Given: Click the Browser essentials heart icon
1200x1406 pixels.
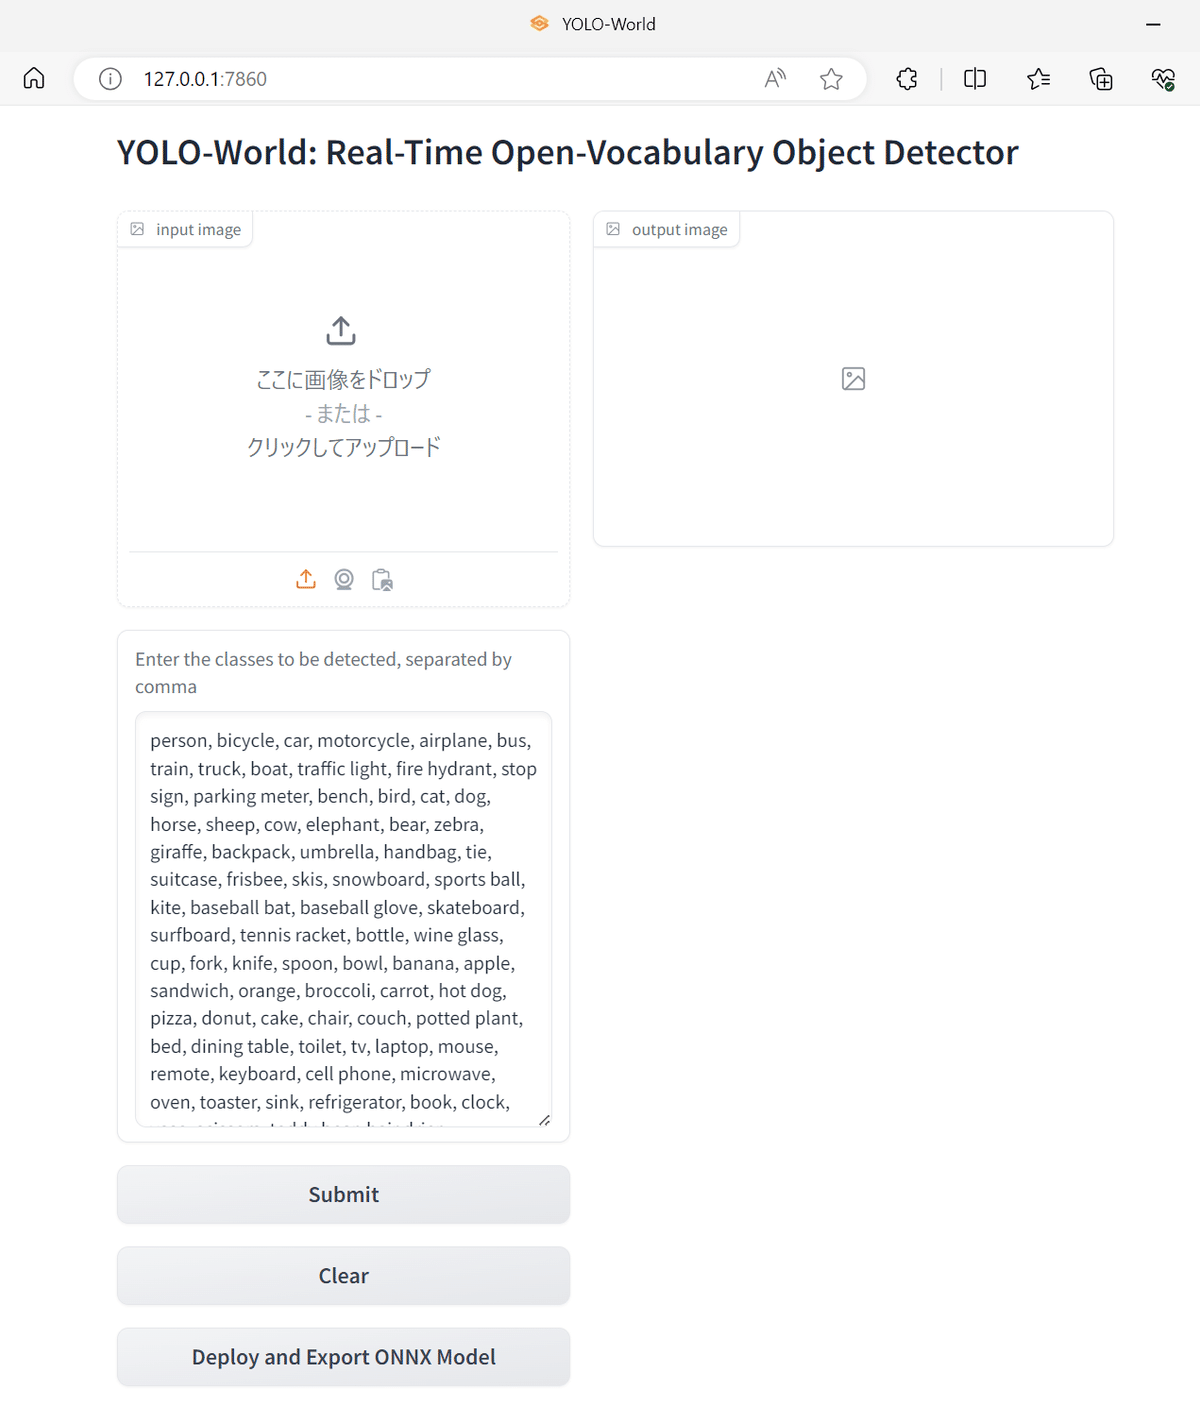Looking at the screenshot, I should (x=1163, y=78).
